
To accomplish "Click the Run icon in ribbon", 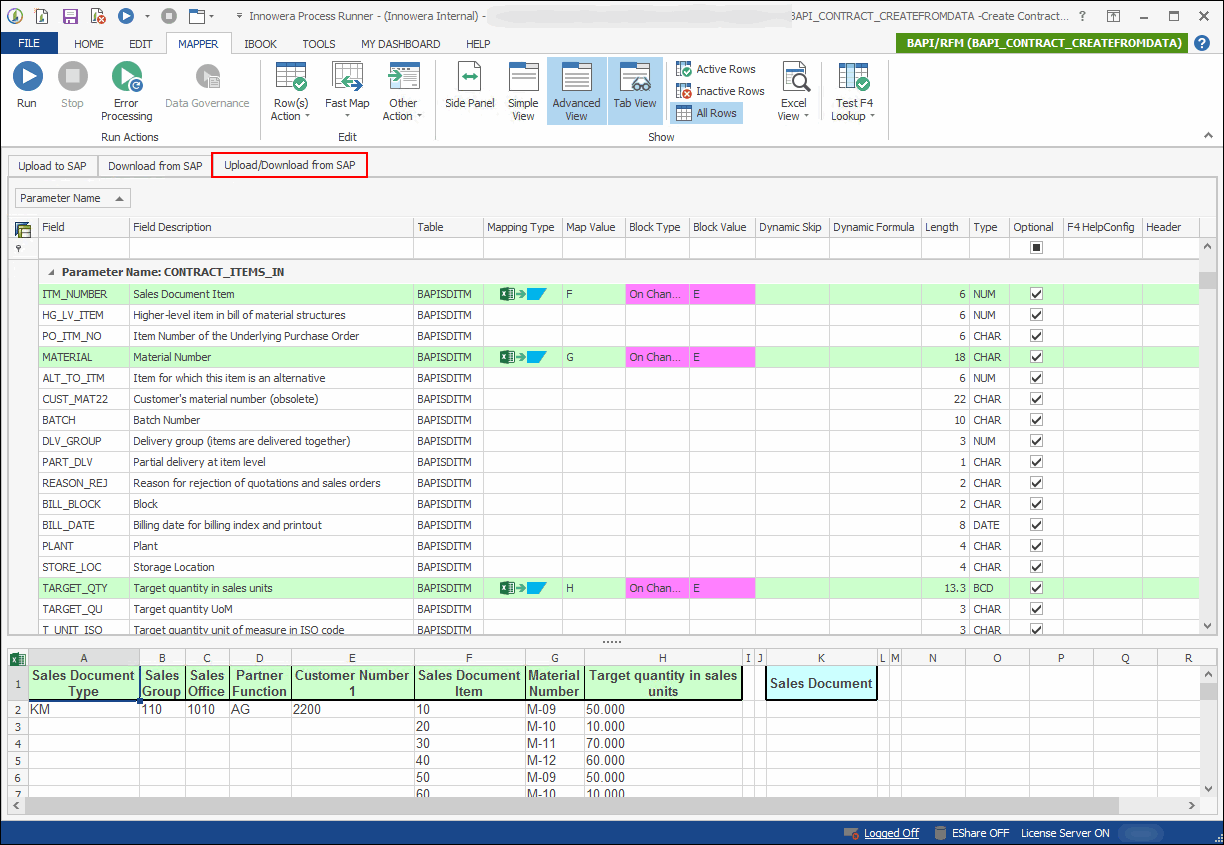I will [27, 78].
